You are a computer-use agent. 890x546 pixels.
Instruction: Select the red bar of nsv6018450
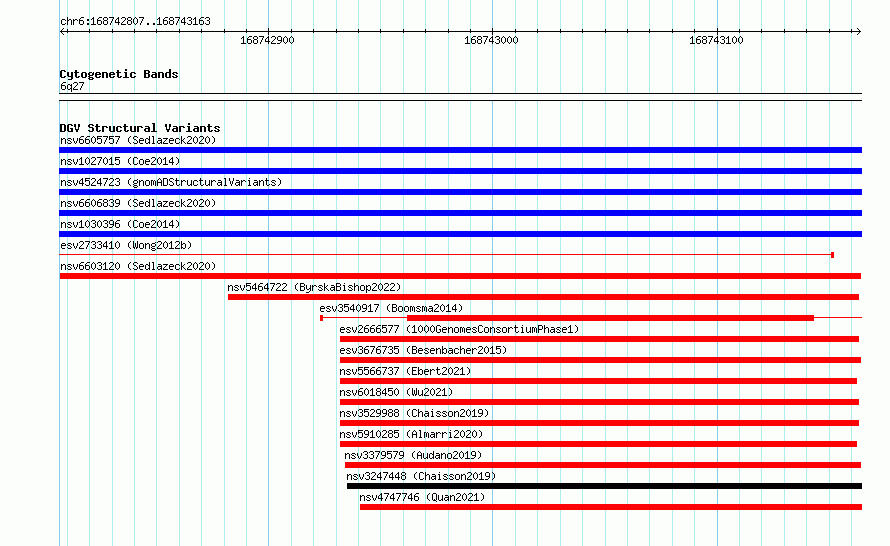(599, 402)
